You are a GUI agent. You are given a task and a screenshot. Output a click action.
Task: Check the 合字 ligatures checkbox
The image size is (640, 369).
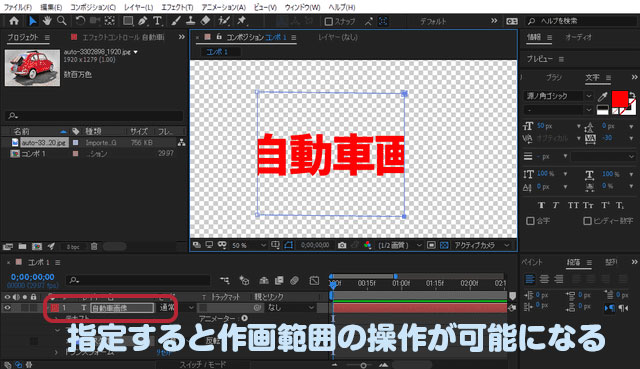530,221
